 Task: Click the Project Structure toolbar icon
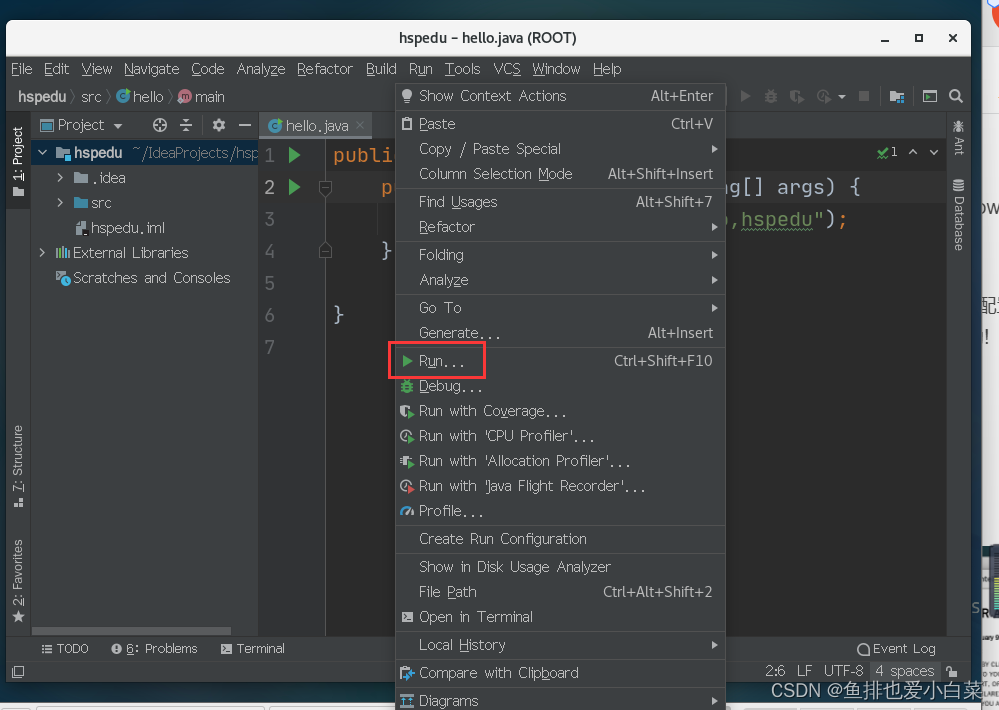[x=897, y=96]
